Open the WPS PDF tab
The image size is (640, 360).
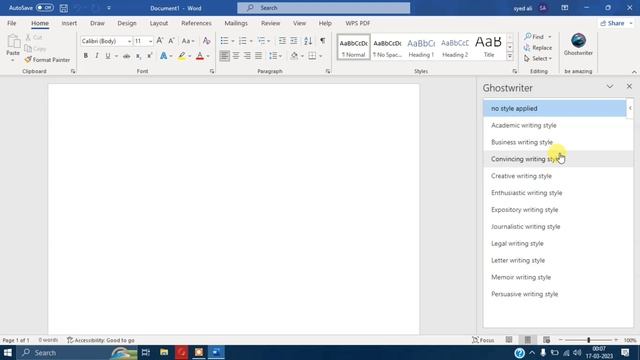tap(358, 23)
